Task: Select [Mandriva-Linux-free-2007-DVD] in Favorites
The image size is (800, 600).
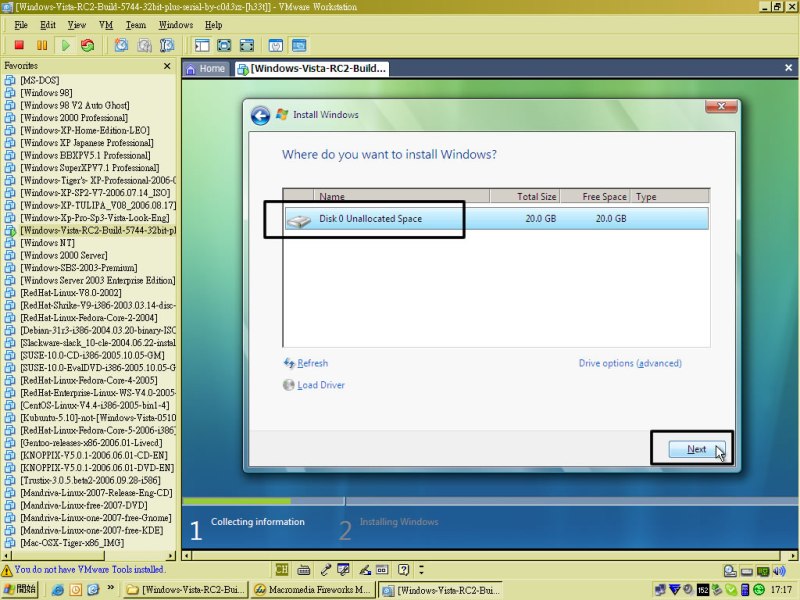Action: (x=84, y=506)
